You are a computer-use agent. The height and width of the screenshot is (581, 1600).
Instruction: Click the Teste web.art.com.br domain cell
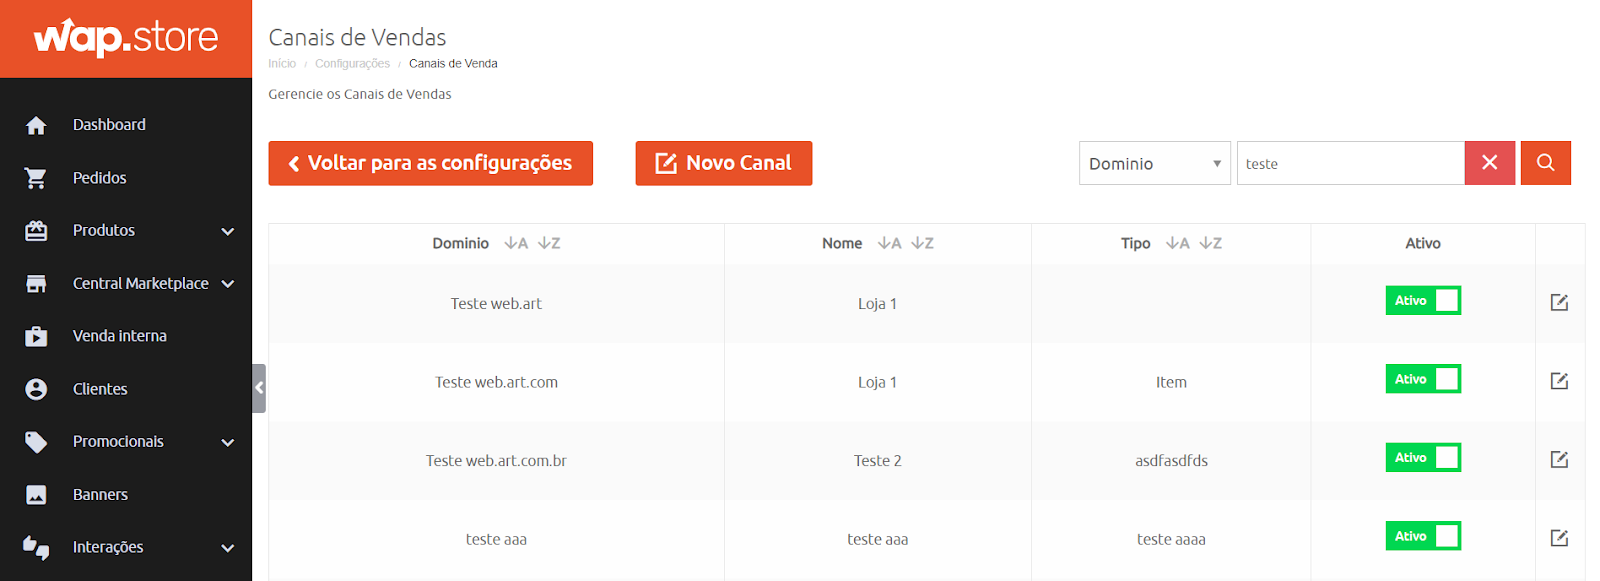496,460
